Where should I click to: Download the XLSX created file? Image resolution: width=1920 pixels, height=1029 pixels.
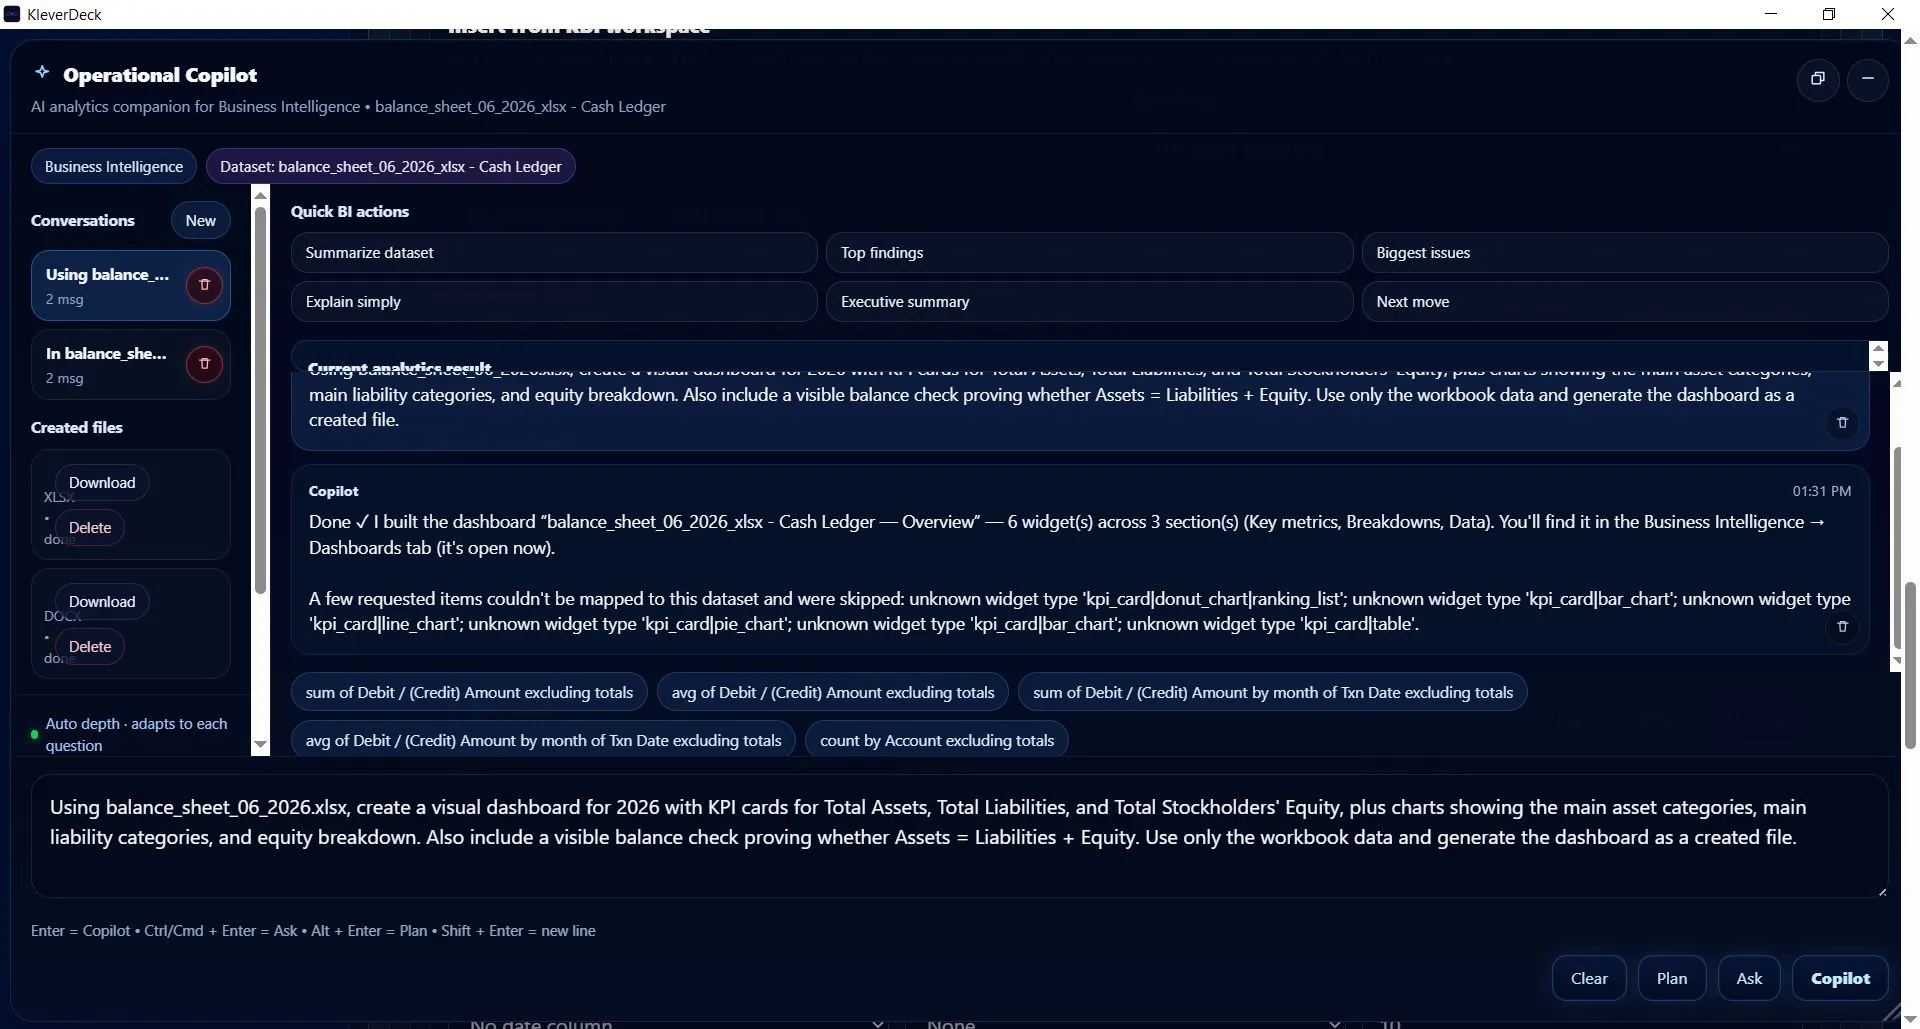[x=102, y=483]
